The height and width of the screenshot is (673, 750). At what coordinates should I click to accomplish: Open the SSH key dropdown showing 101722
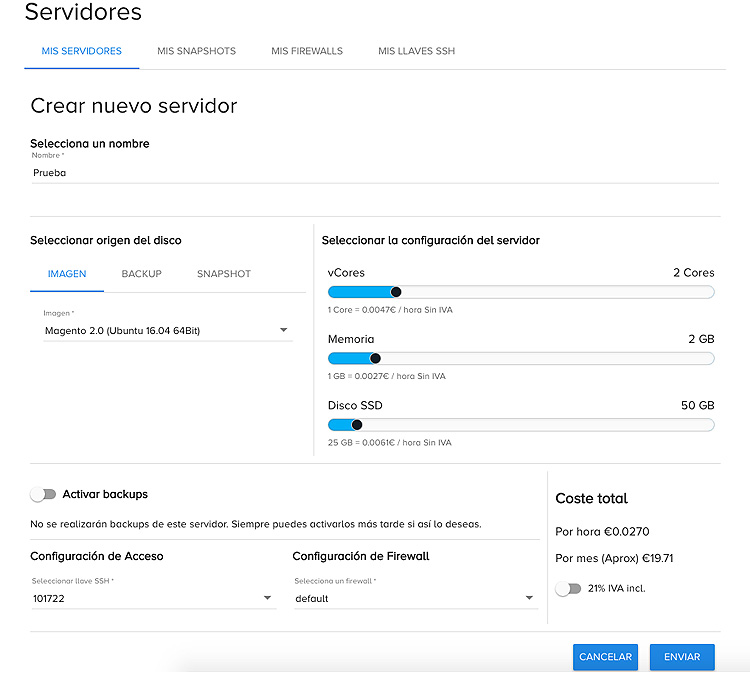pos(154,598)
